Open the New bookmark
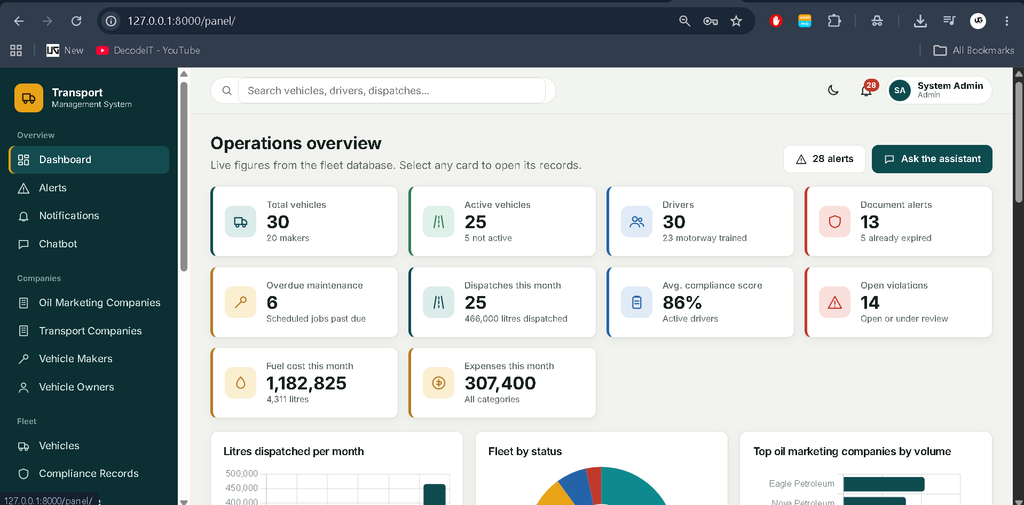The image size is (1024, 505). point(65,50)
